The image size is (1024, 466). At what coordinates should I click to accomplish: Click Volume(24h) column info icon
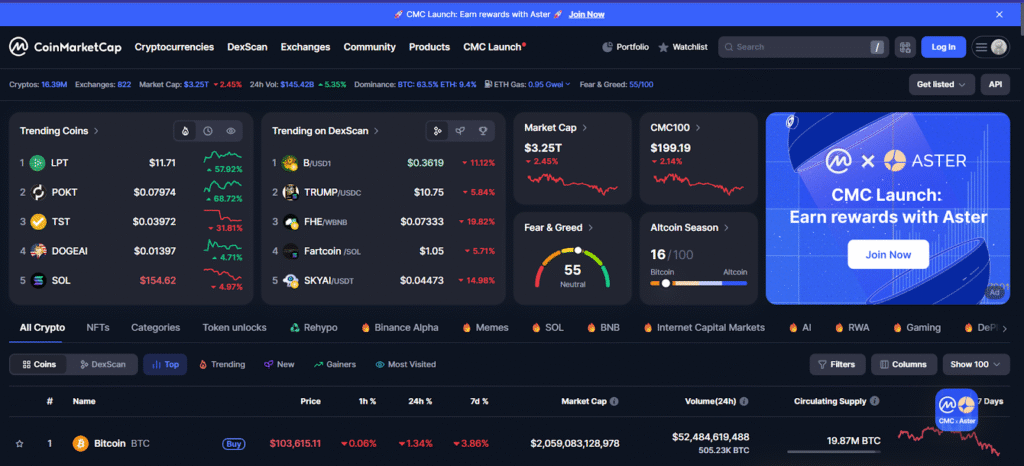744,401
